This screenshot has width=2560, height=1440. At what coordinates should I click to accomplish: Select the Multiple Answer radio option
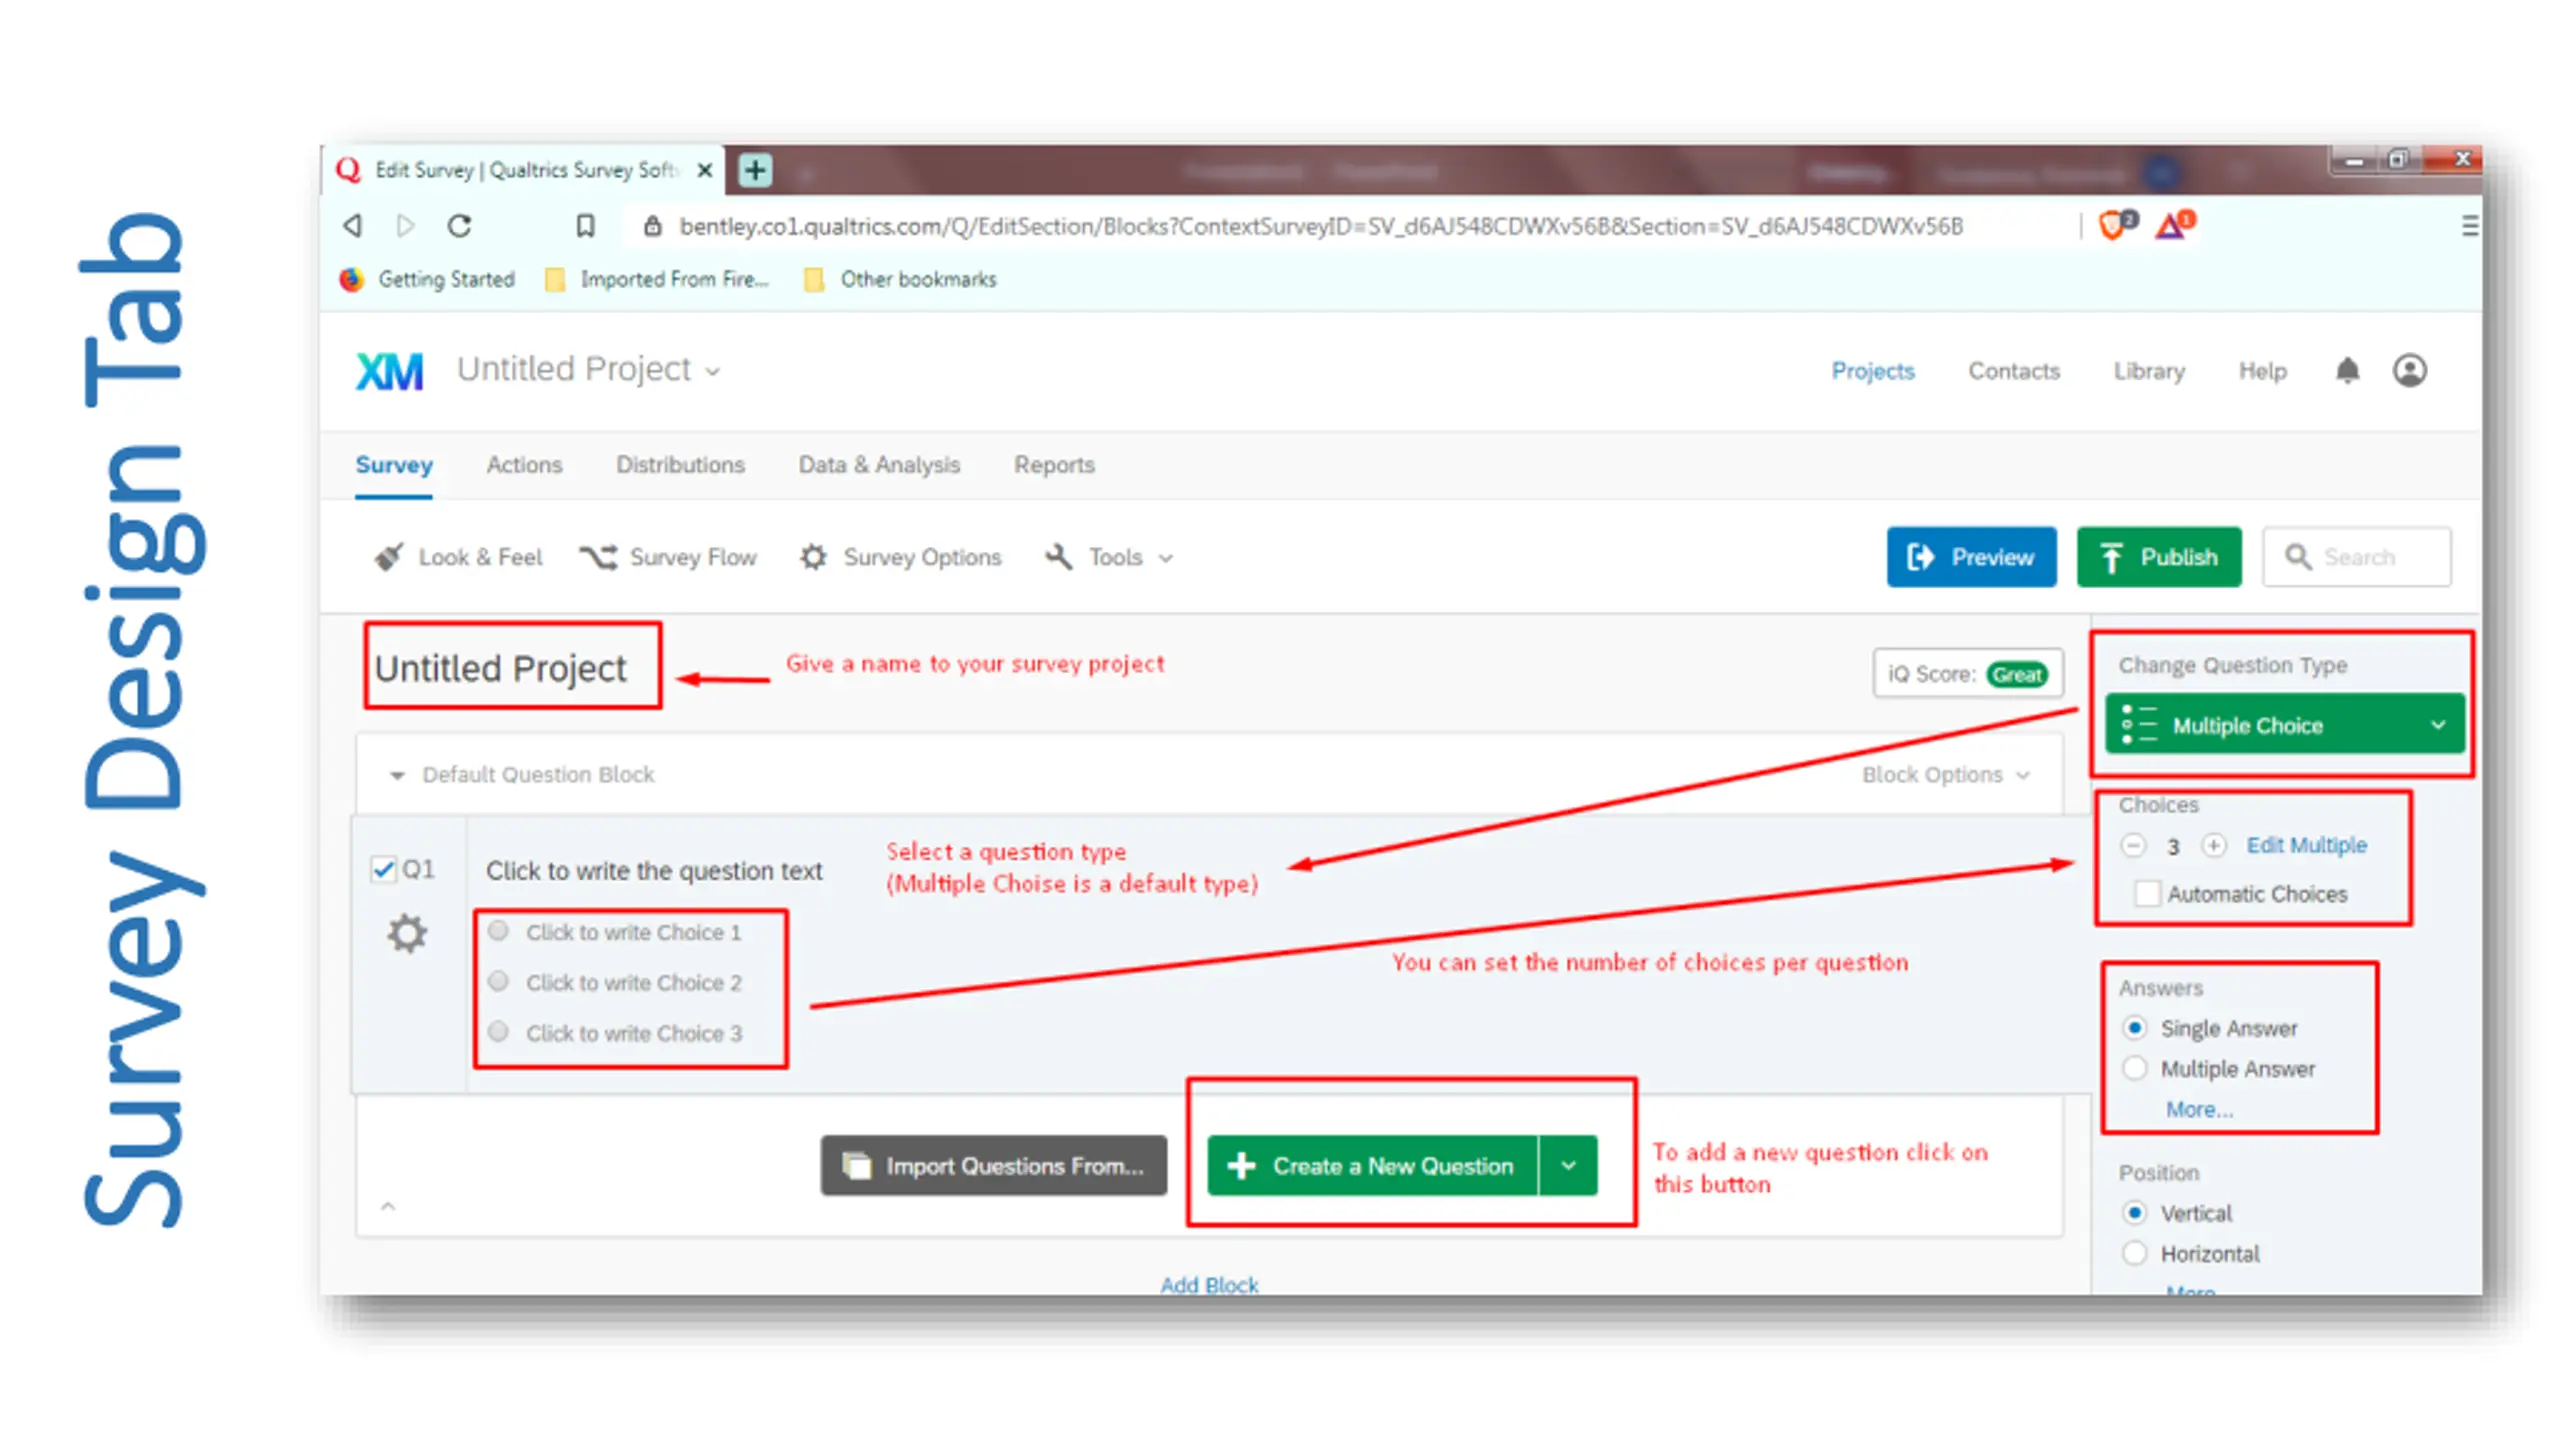tap(2134, 1068)
